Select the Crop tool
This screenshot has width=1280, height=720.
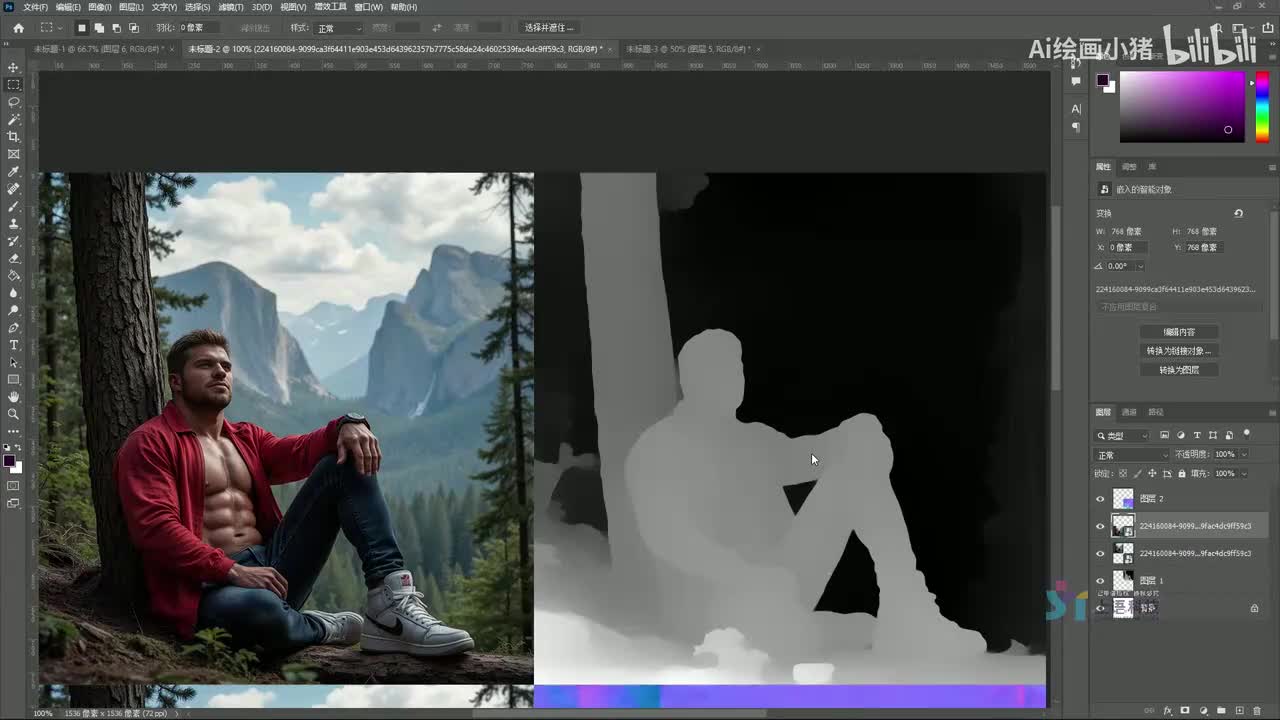coord(13,137)
